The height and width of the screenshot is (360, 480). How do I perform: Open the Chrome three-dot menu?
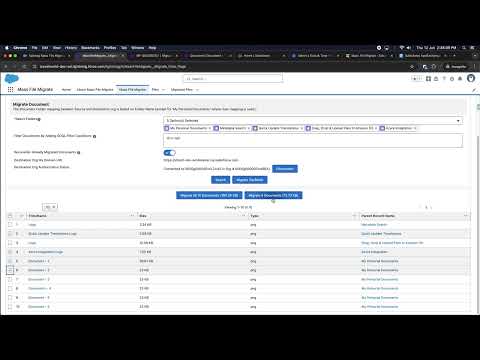point(475,67)
